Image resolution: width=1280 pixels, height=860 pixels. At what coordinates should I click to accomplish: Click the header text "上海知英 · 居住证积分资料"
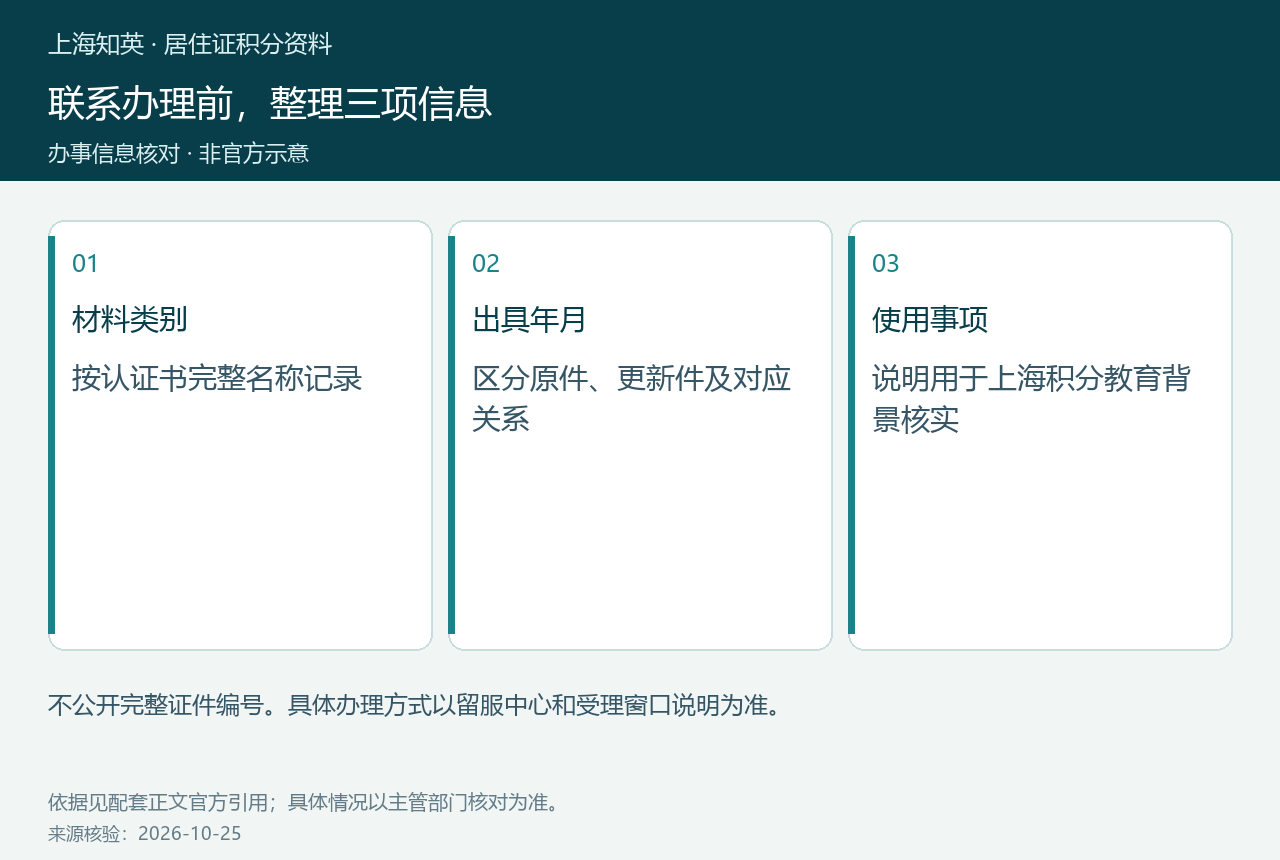click(x=190, y=44)
